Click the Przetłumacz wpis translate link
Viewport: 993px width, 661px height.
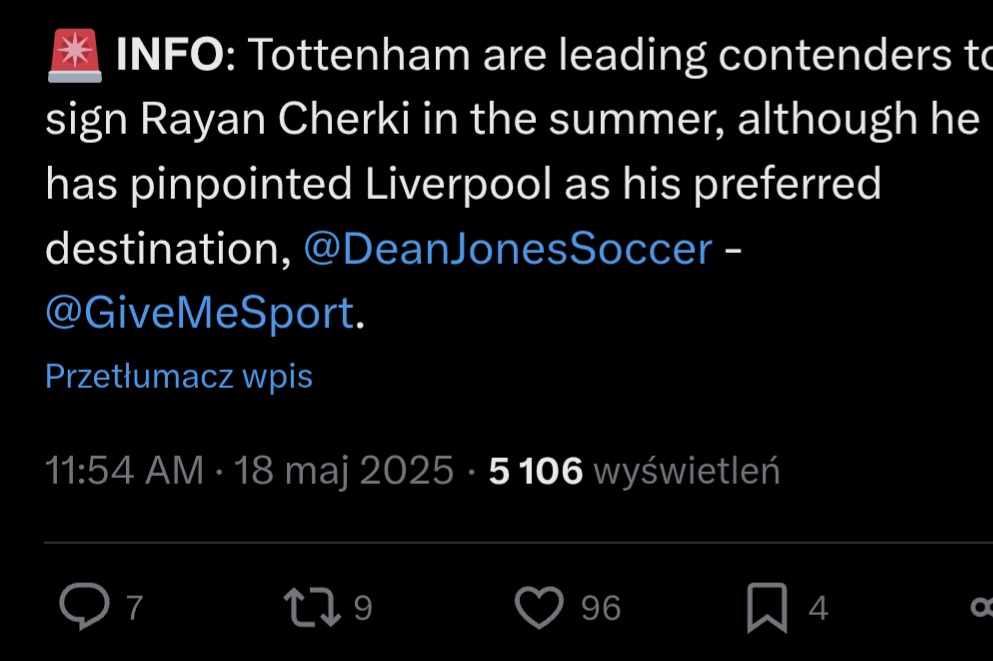click(x=179, y=377)
